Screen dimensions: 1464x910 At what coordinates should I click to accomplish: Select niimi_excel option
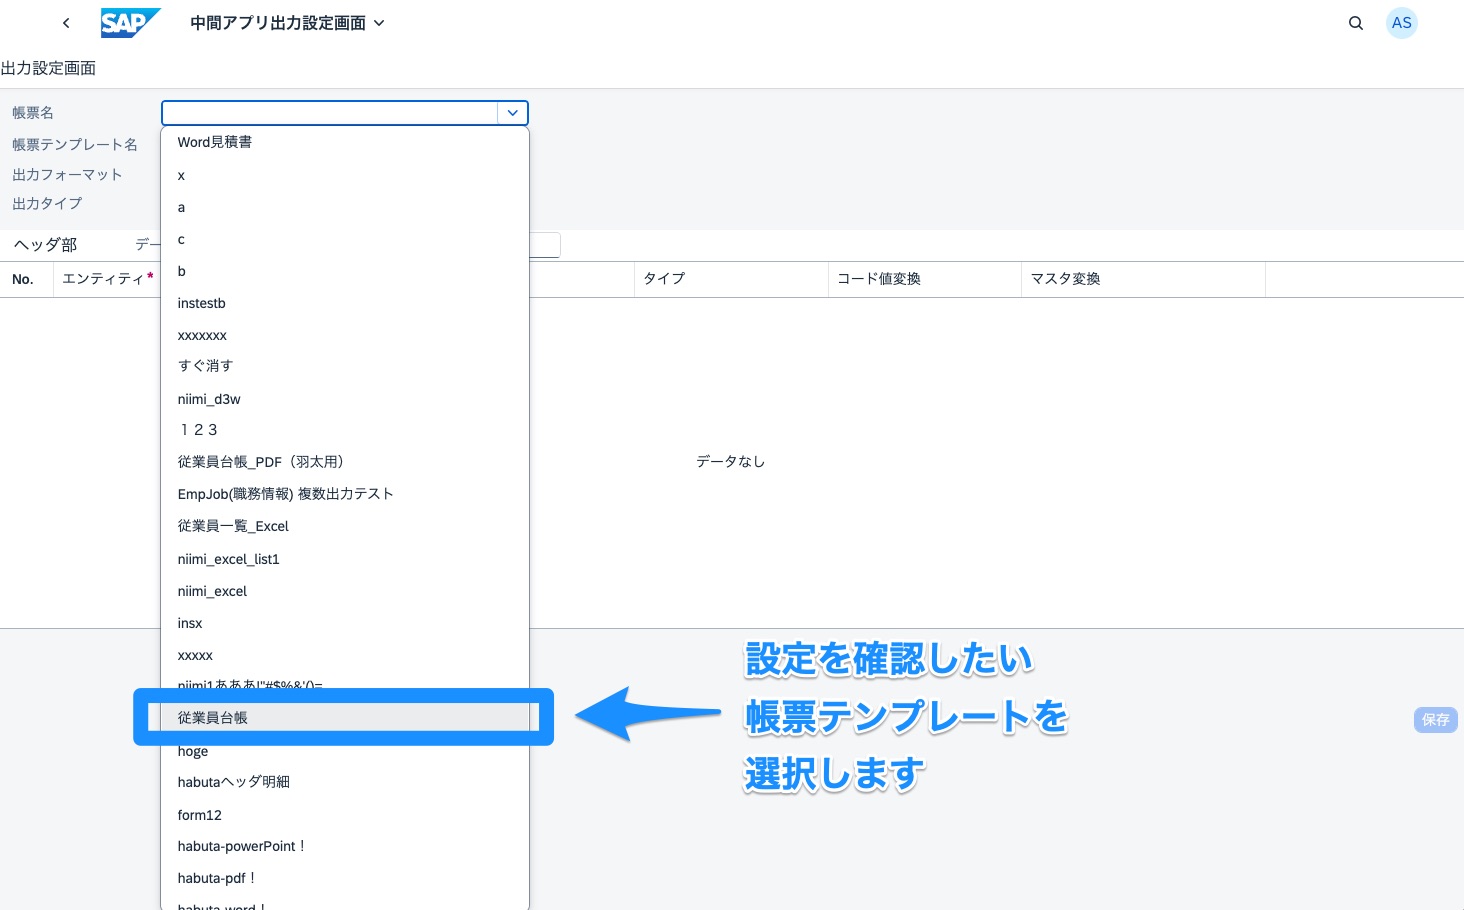tap(345, 591)
